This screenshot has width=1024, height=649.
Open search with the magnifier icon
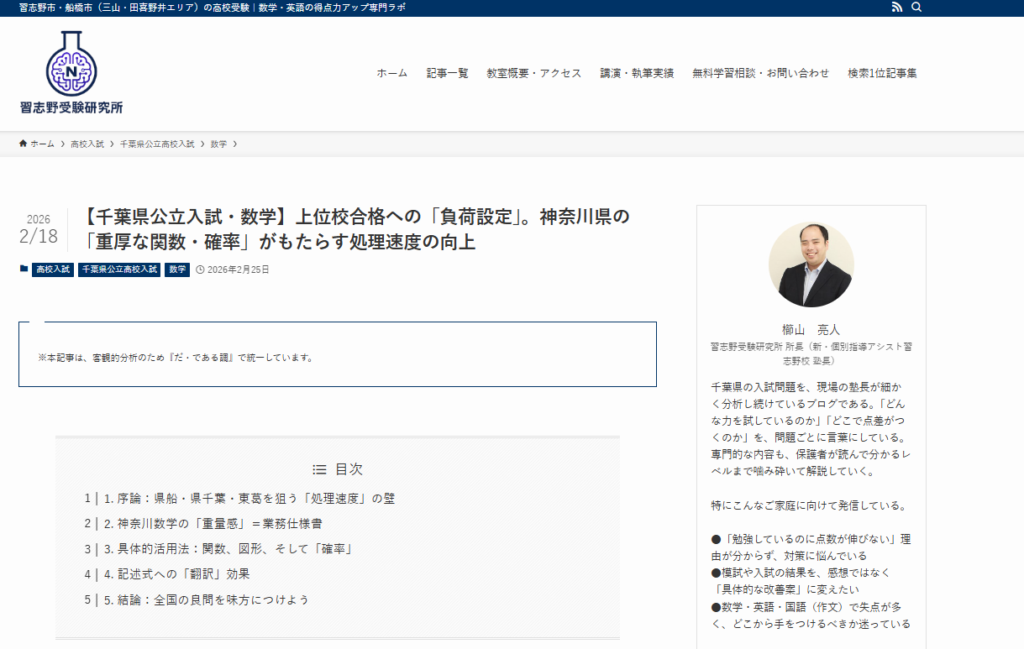(x=917, y=7)
